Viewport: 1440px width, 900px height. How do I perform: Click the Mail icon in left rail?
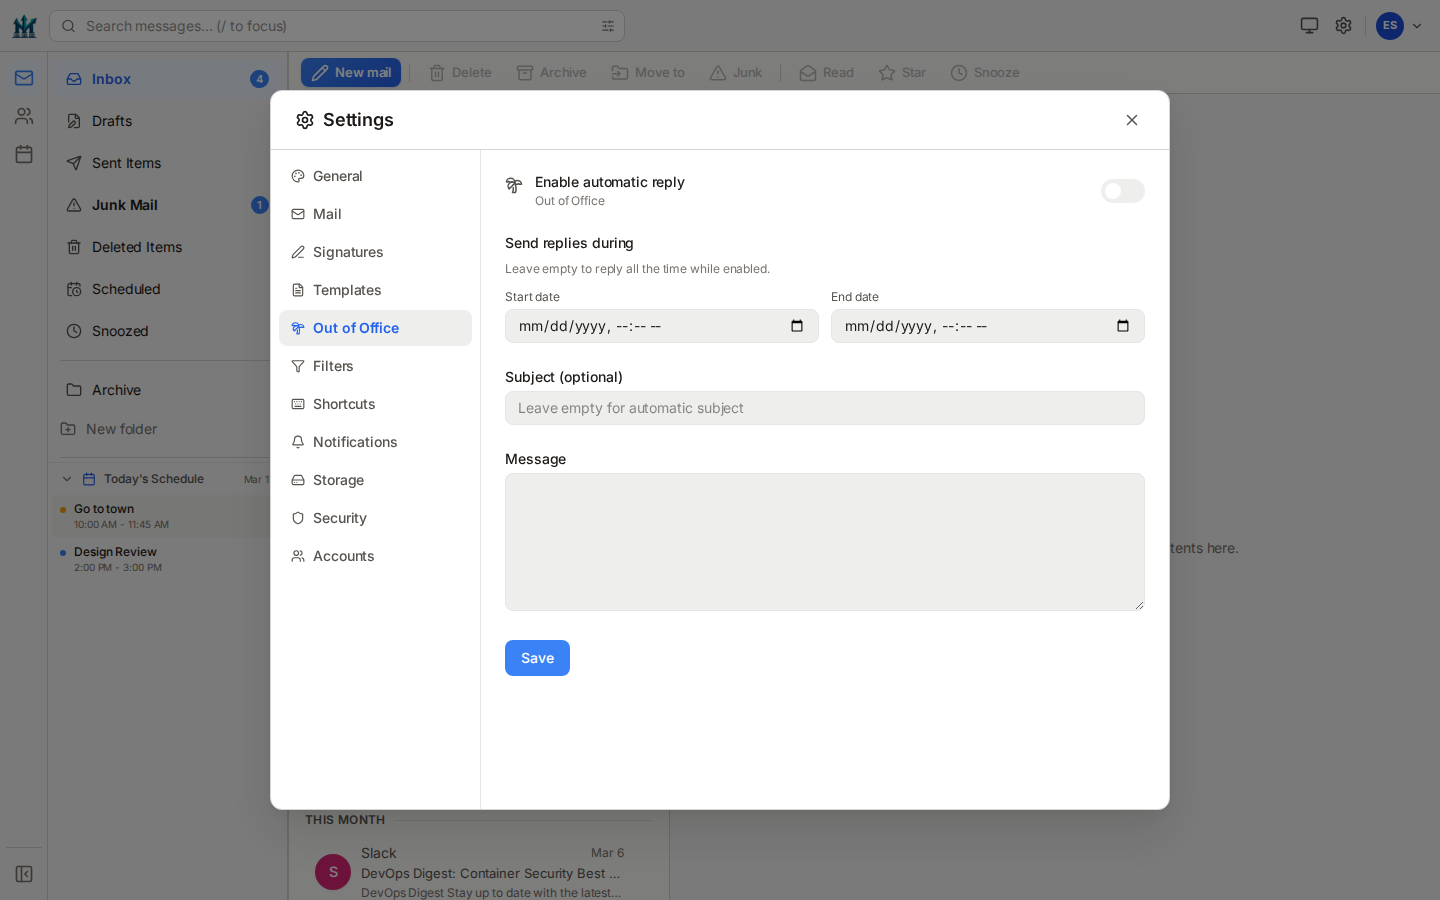point(24,78)
